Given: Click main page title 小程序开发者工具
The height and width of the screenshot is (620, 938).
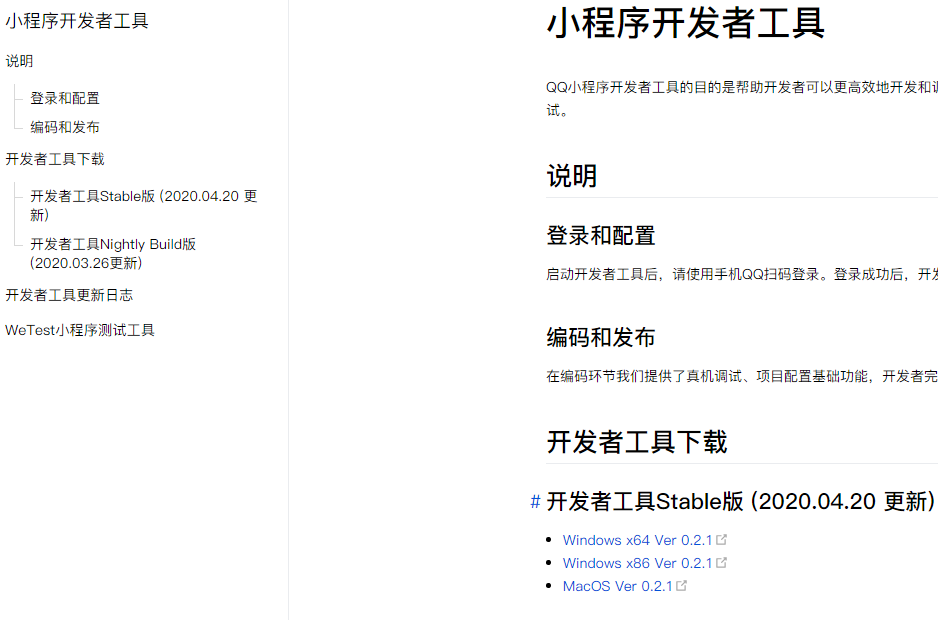Looking at the screenshot, I should (x=686, y=23).
